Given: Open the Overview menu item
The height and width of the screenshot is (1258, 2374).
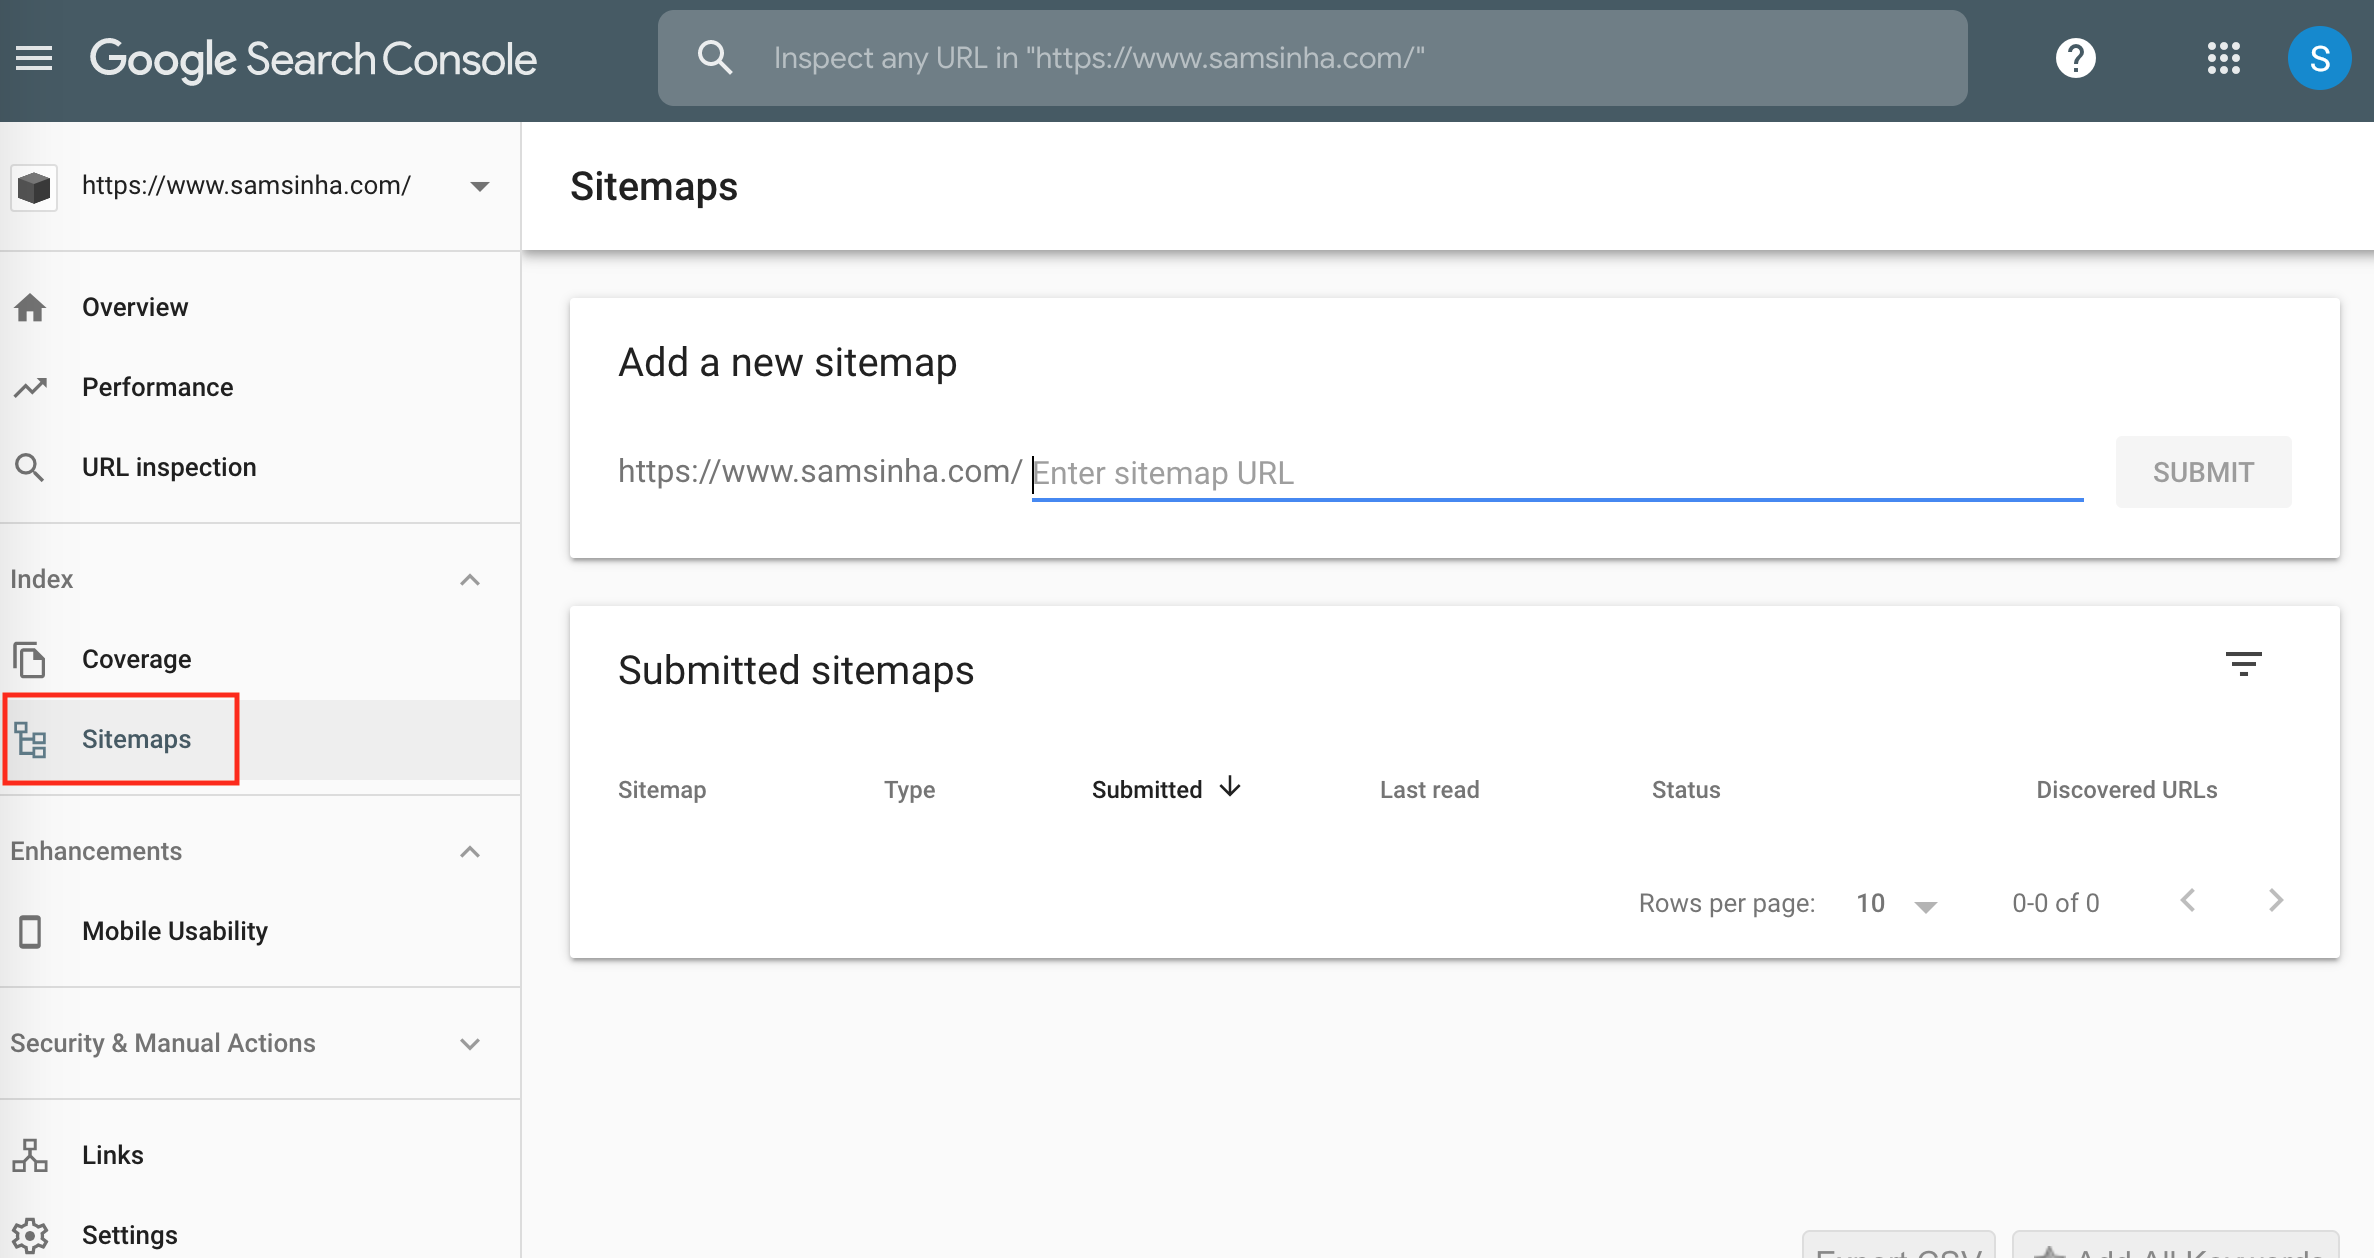Looking at the screenshot, I should pyautogui.click(x=260, y=307).
